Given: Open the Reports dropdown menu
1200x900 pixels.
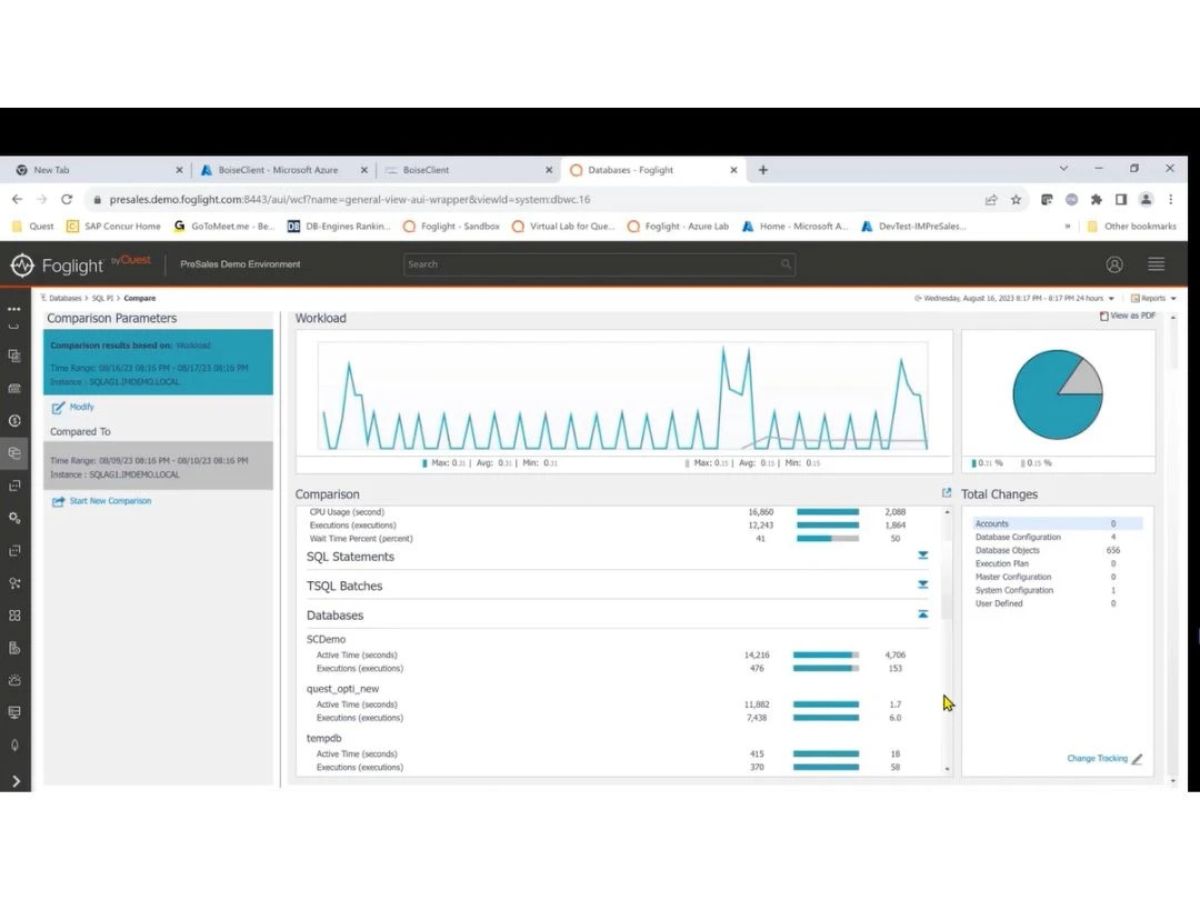Looking at the screenshot, I should click(x=1148, y=298).
